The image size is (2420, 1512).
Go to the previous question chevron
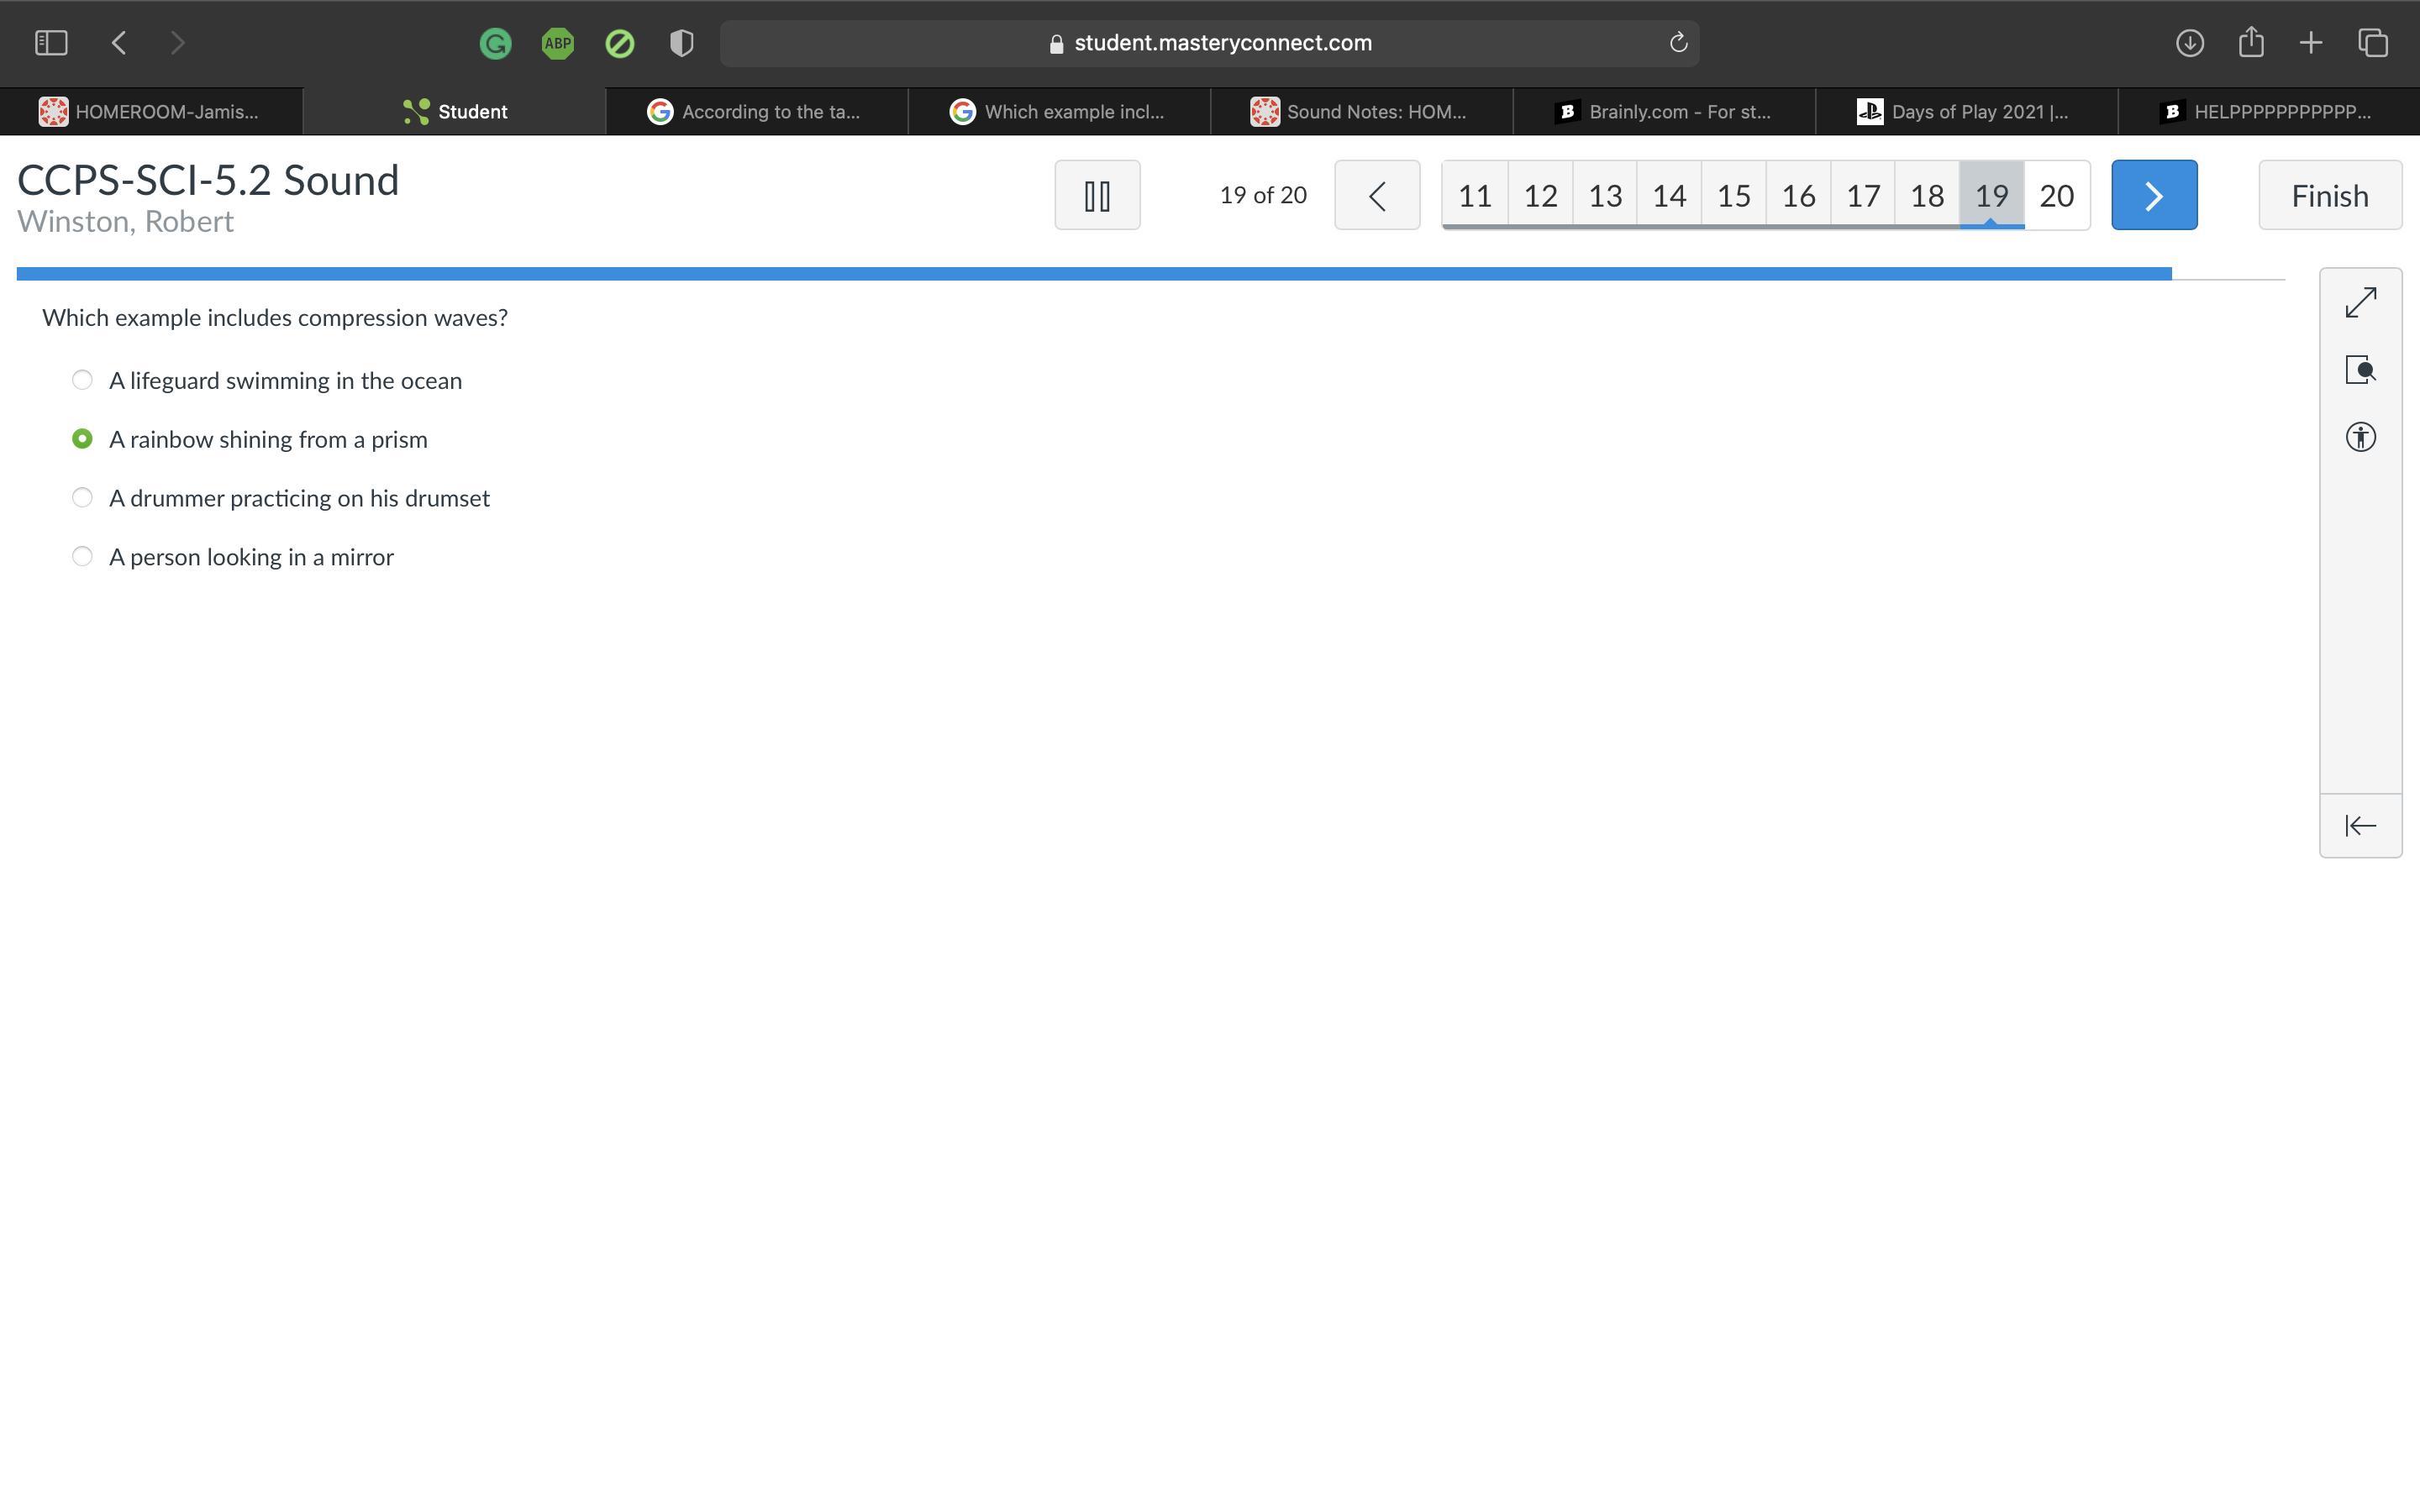coord(1377,195)
